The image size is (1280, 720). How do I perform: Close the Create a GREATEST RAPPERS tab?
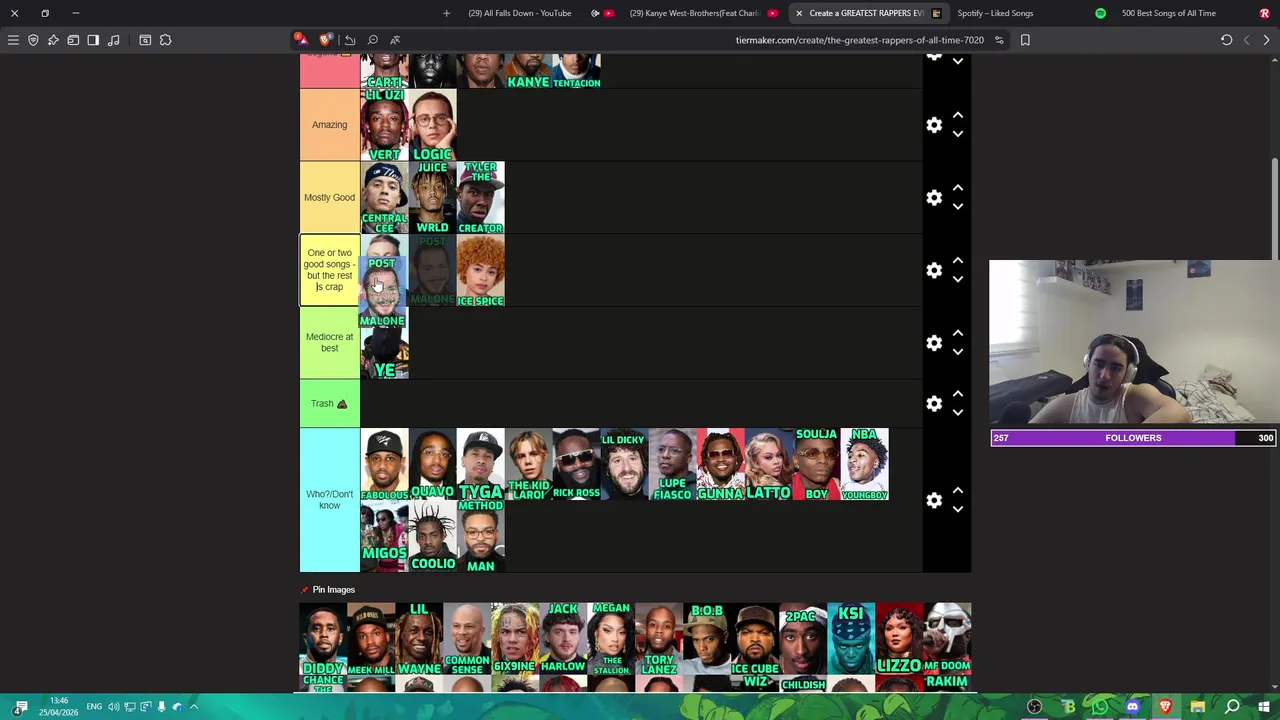pos(799,13)
